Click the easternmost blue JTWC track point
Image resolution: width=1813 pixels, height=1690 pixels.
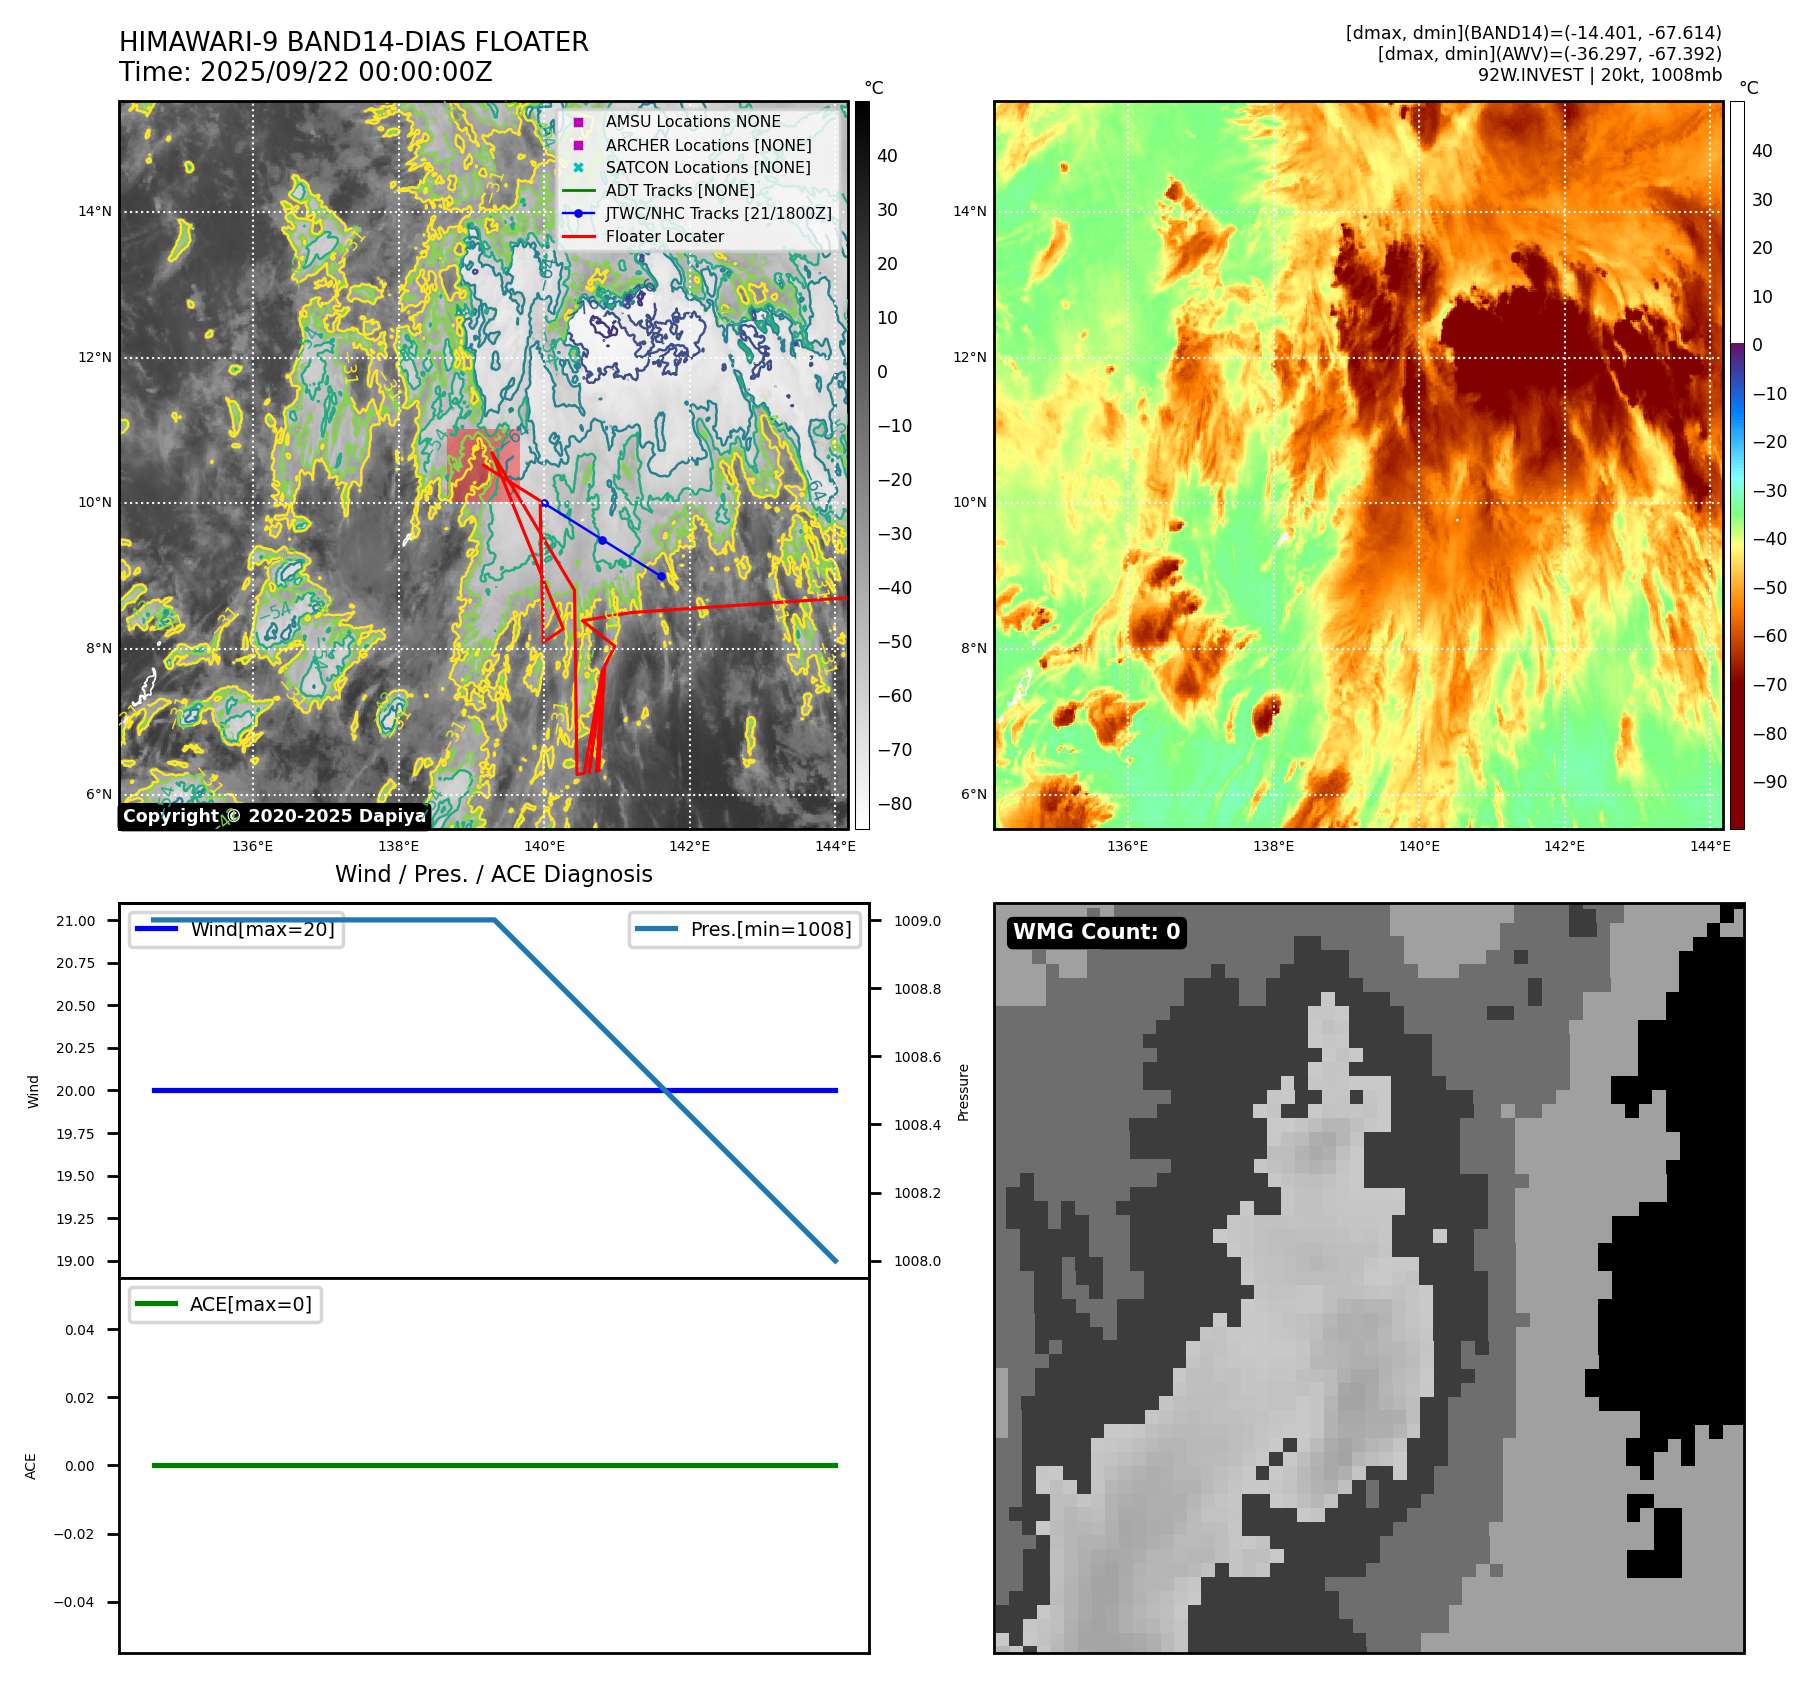click(x=661, y=576)
